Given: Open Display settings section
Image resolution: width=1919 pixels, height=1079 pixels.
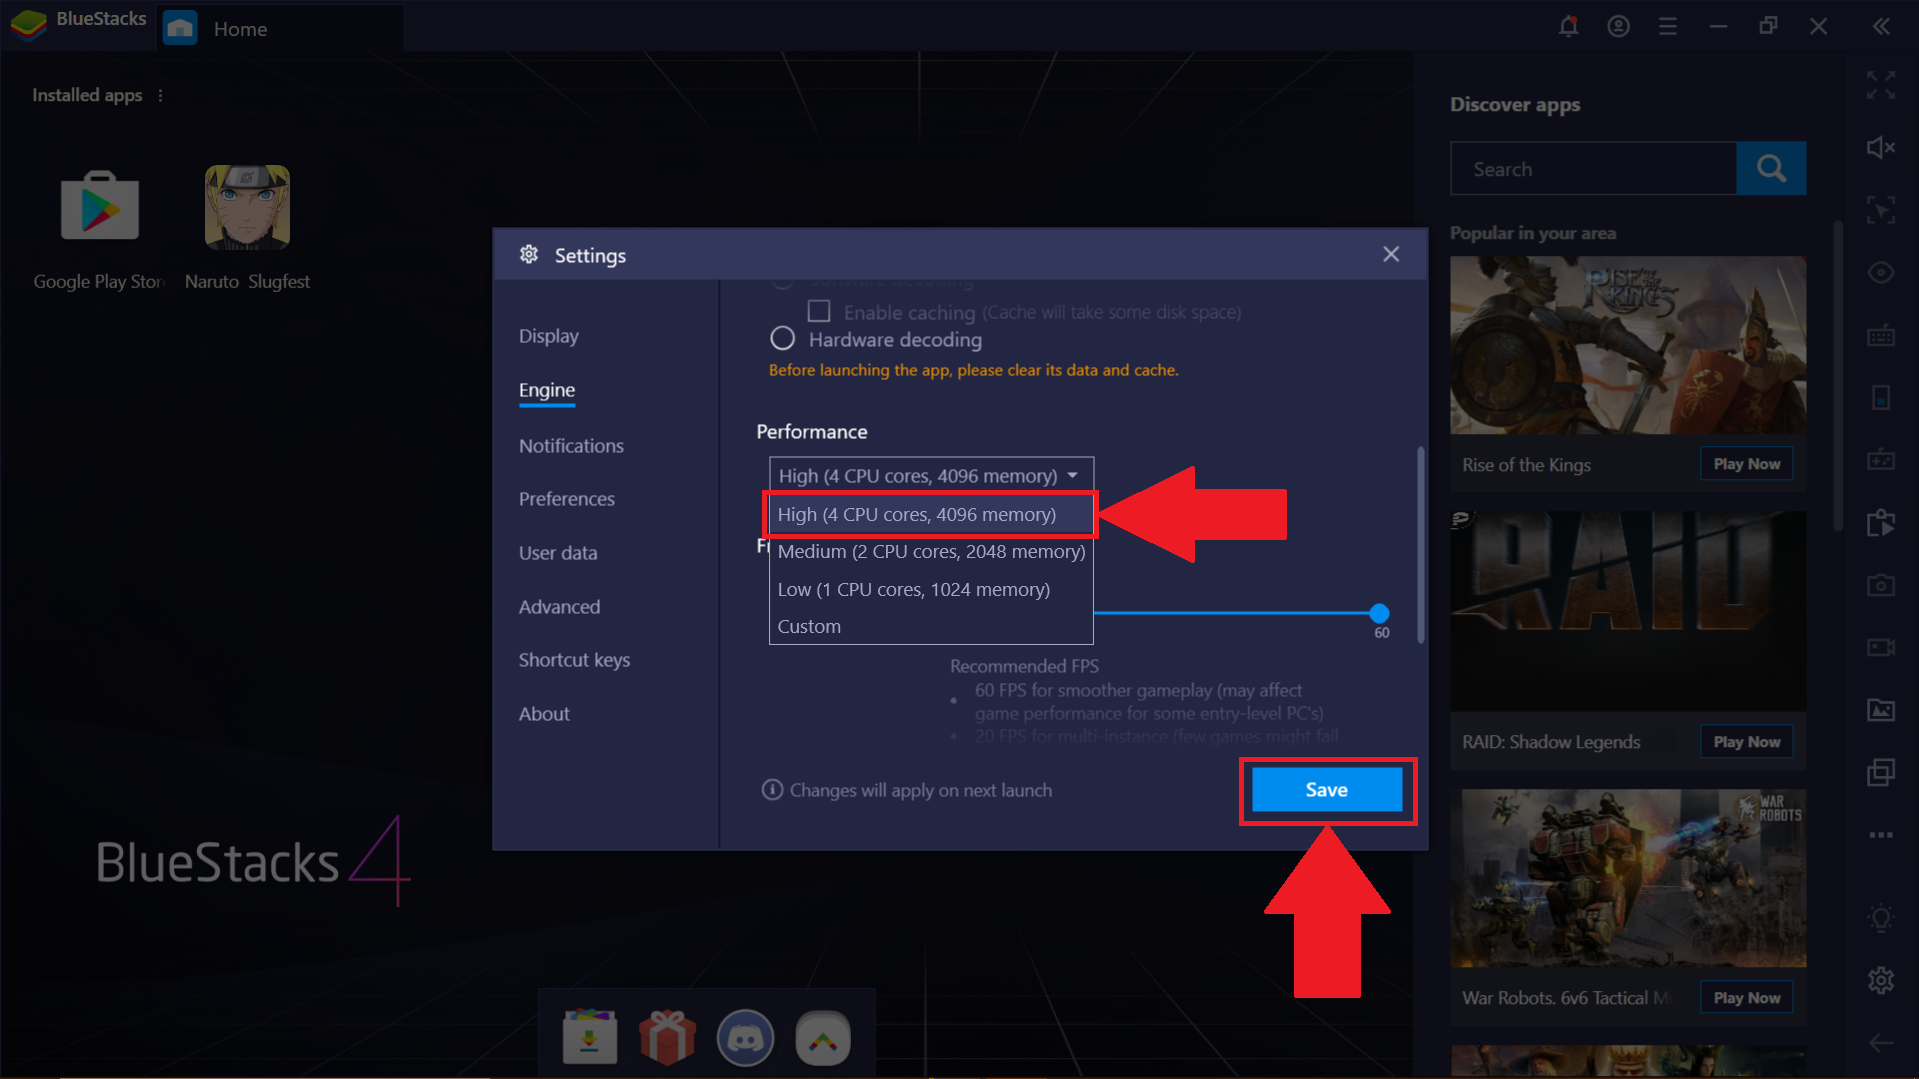Looking at the screenshot, I should pos(549,336).
